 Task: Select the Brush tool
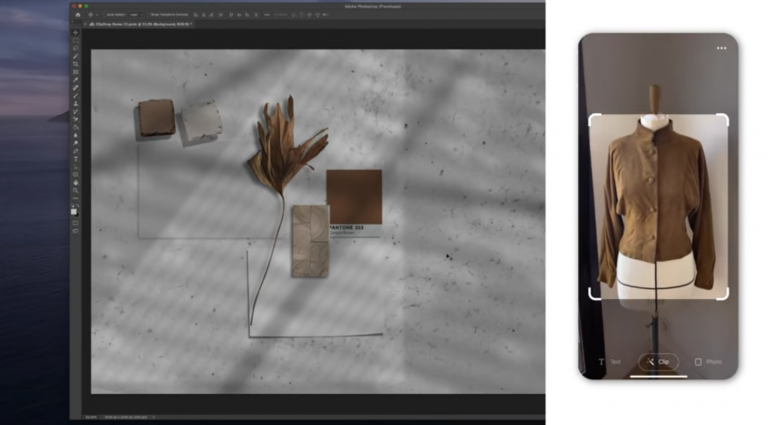click(x=75, y=95)
